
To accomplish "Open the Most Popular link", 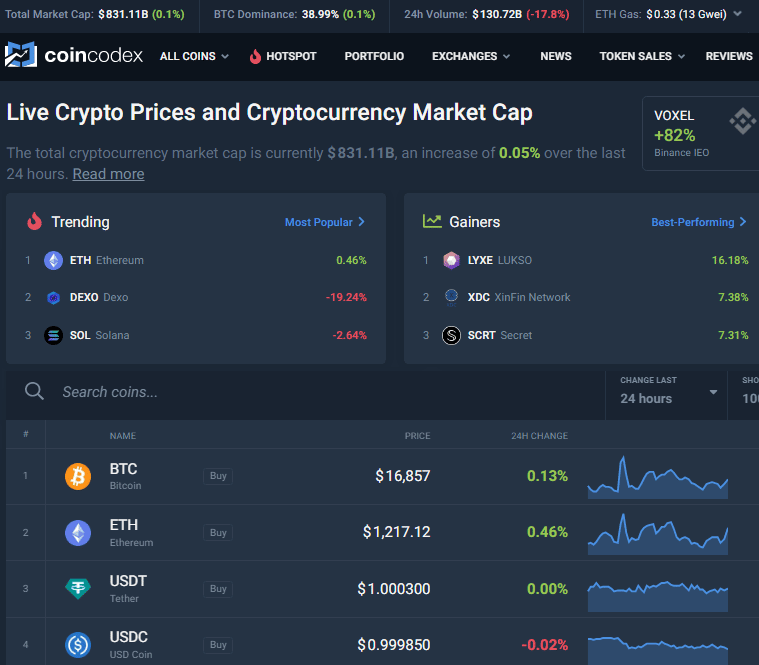I will [325, 222].
